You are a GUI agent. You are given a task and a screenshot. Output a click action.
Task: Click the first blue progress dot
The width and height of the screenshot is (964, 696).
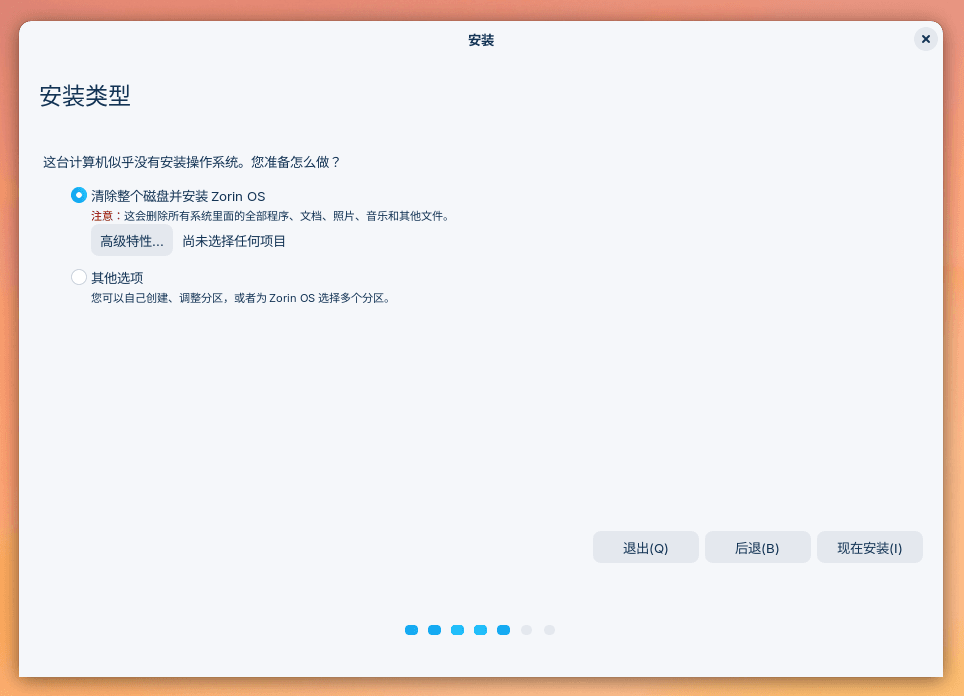tap(411, 630)
